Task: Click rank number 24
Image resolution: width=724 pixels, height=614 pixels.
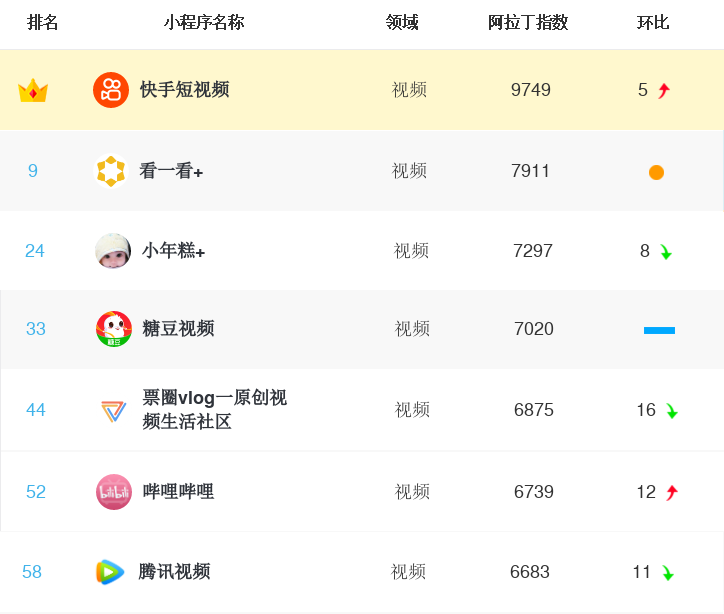Action: click(35, 251)
